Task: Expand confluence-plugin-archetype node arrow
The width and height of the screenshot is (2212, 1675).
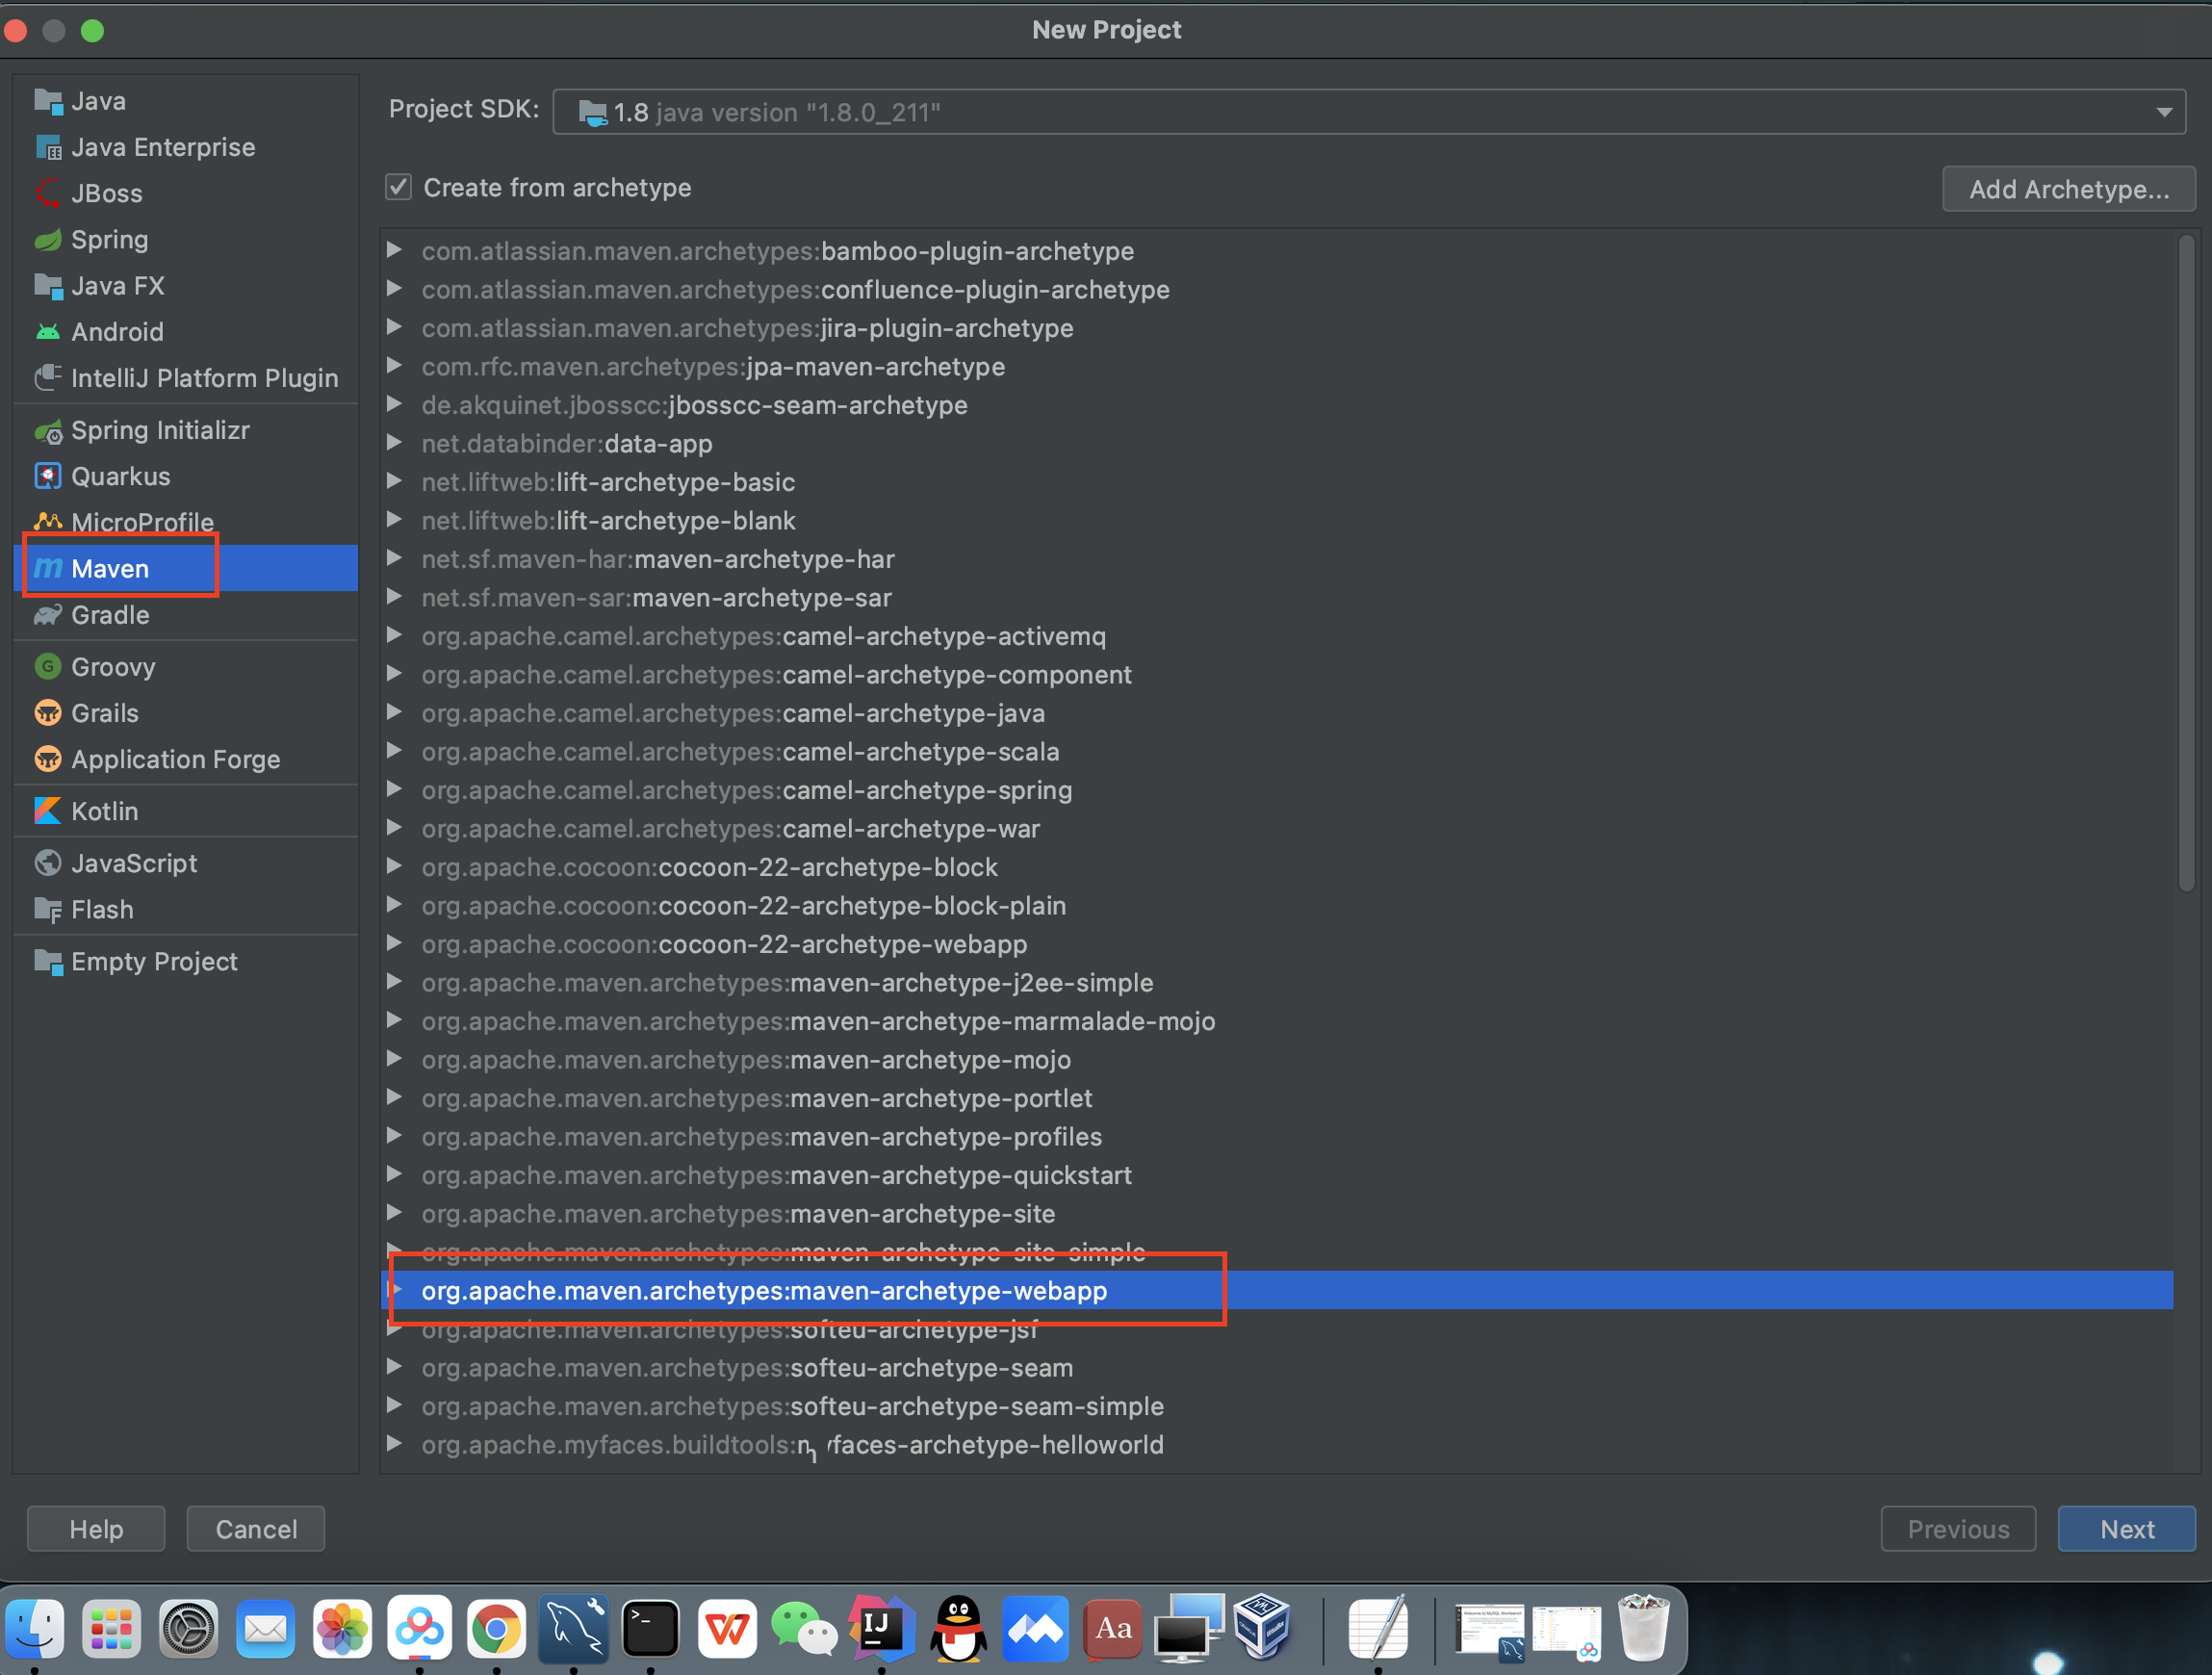Action: click(394, 289)
